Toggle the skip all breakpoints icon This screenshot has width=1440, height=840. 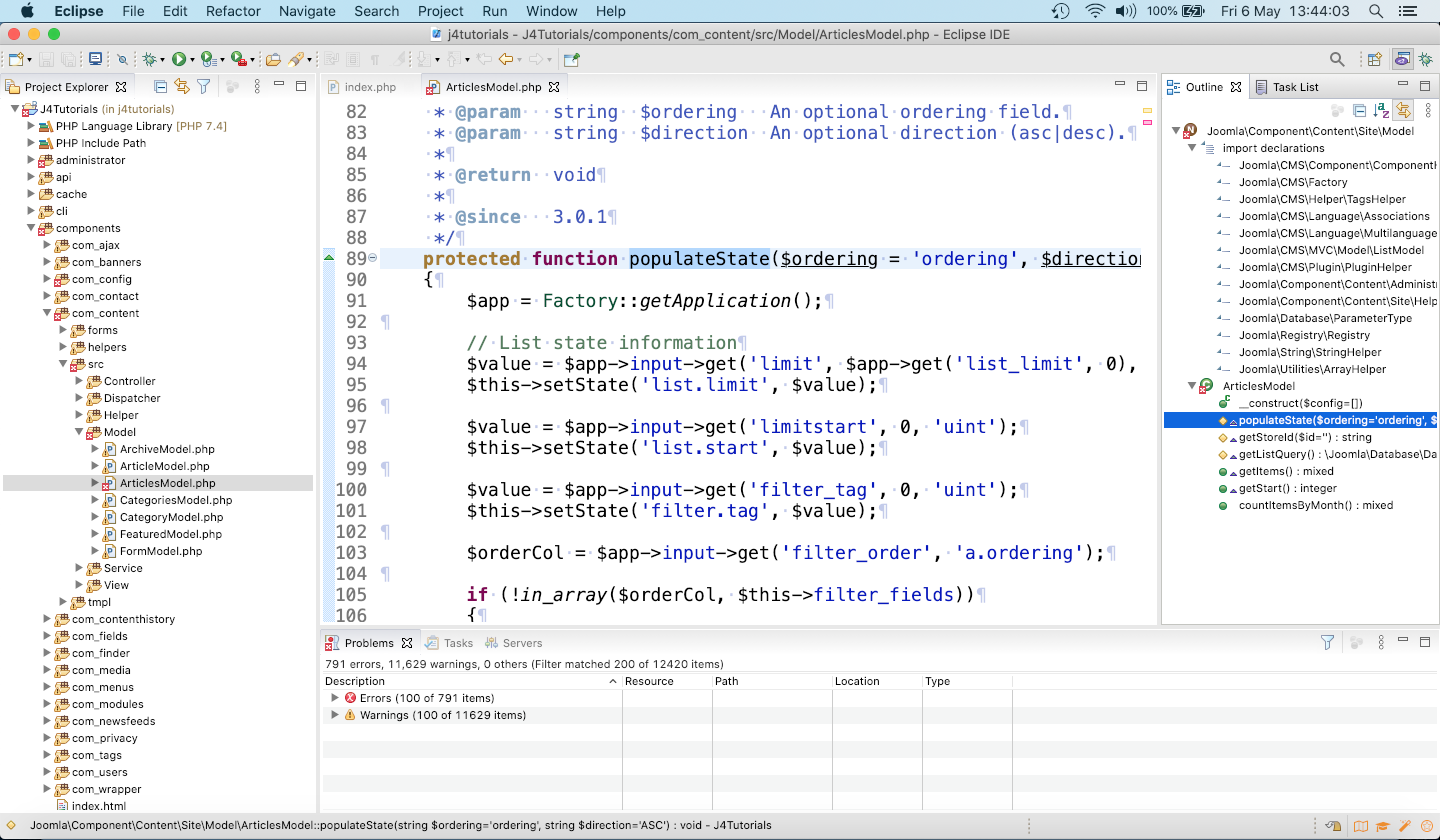(x=122, y=59)
